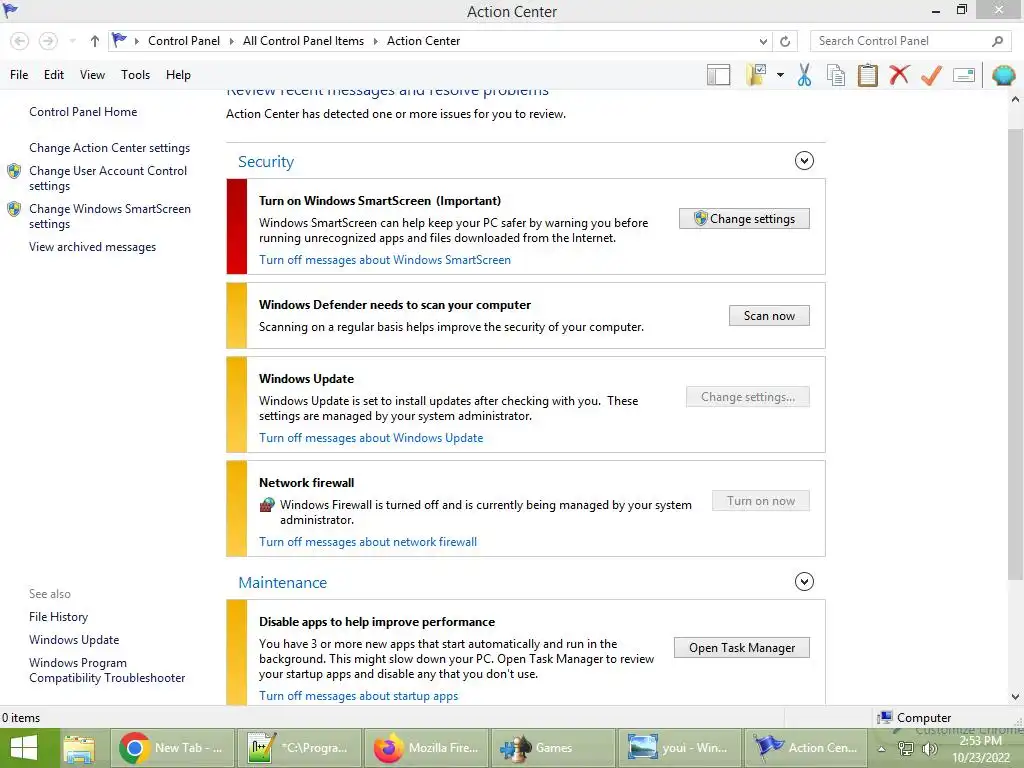Open View archived messages

pos(92,247)
